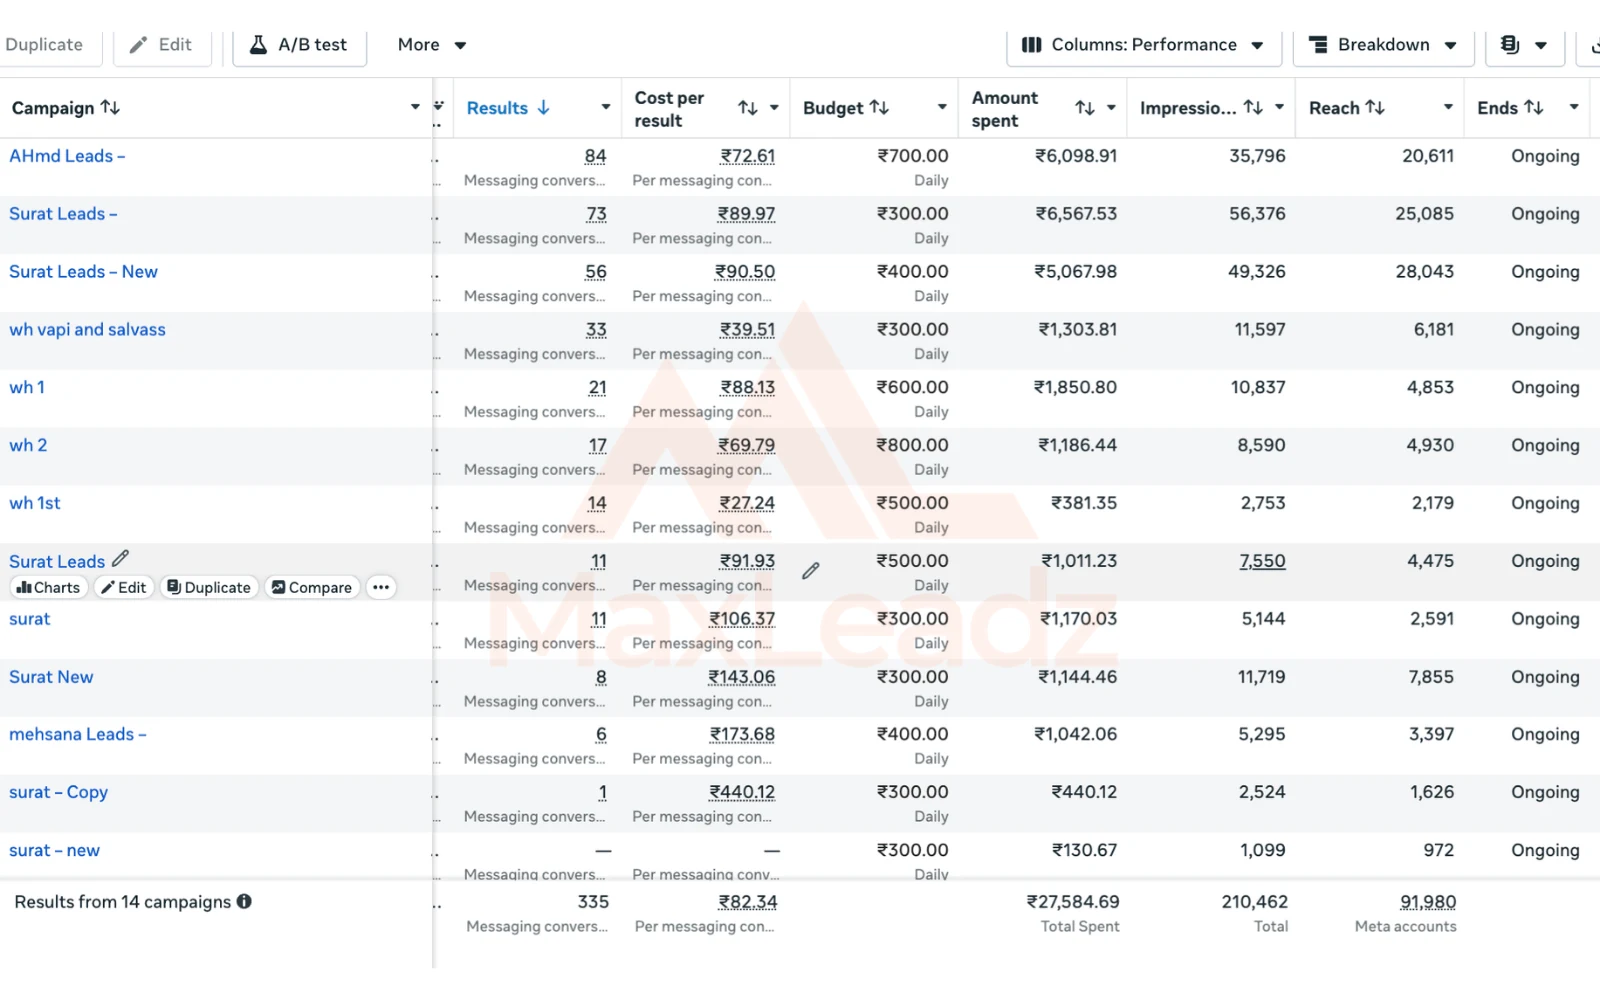Open wh vapi and salvass campaign
Viewport: 1600px width, 1000px height.
pyautogui.click(x=87, y=330)
